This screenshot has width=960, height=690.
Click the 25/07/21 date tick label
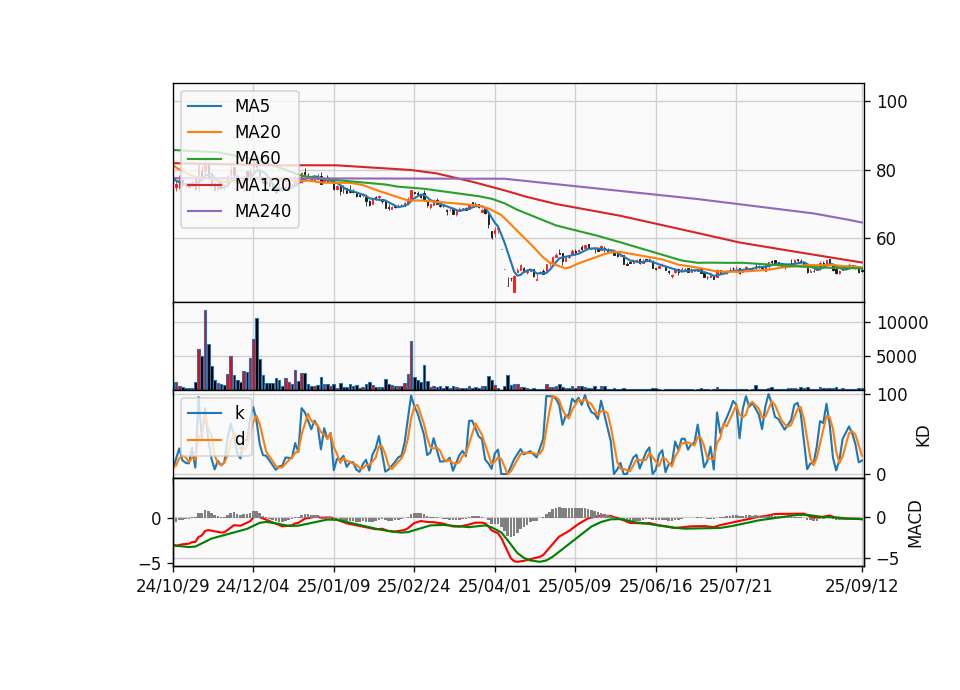(736, 586)
